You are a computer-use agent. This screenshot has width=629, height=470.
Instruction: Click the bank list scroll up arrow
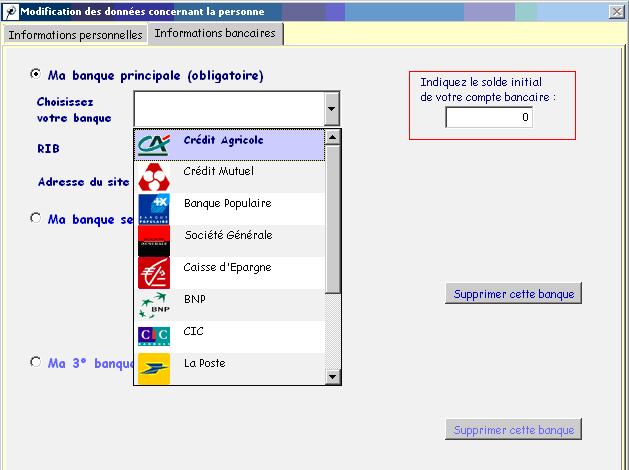(x=333, y=138)
